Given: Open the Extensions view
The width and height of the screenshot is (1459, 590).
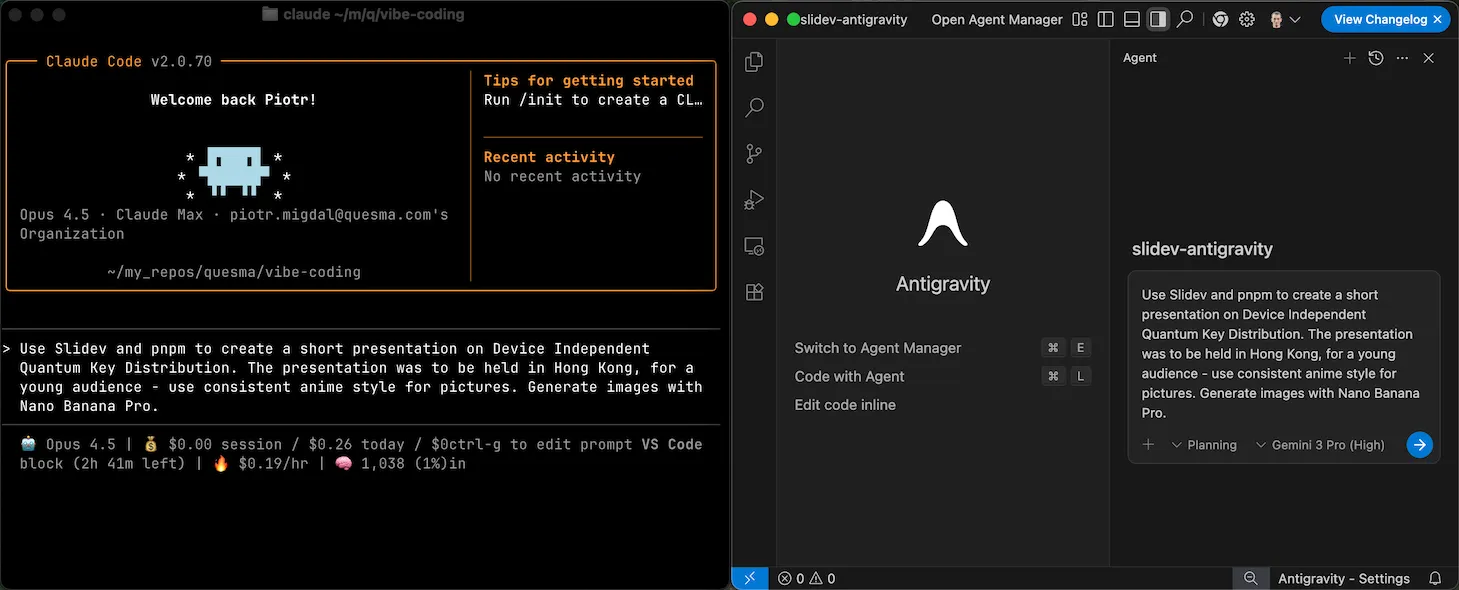Looking at the screenshot, I should pyautogui.click(x=754, y=292).
